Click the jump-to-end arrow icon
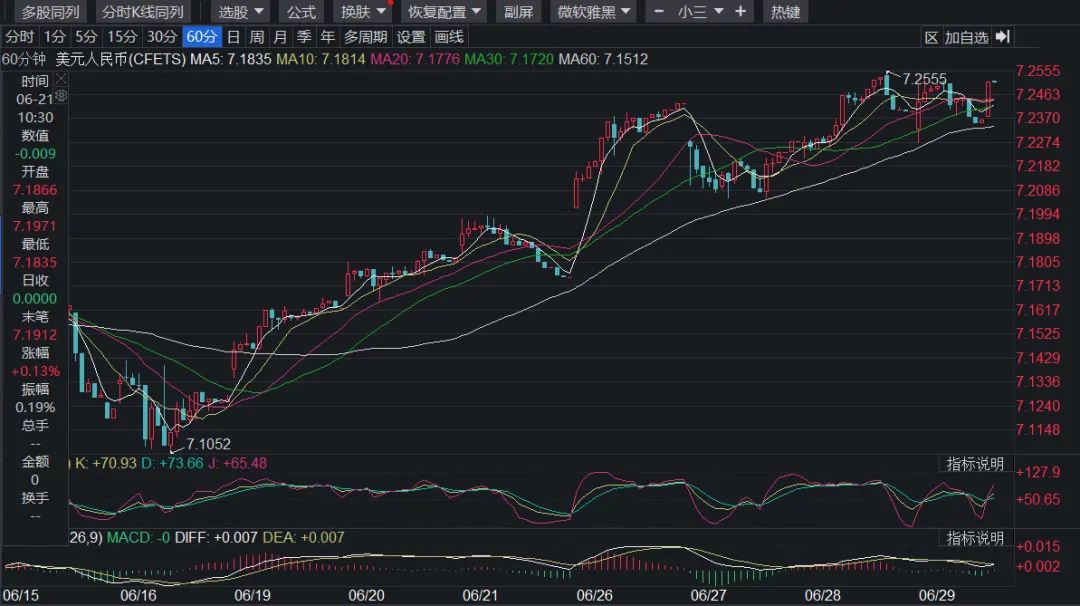This screenshot has height=606, width=1080. coord(1003,36)
